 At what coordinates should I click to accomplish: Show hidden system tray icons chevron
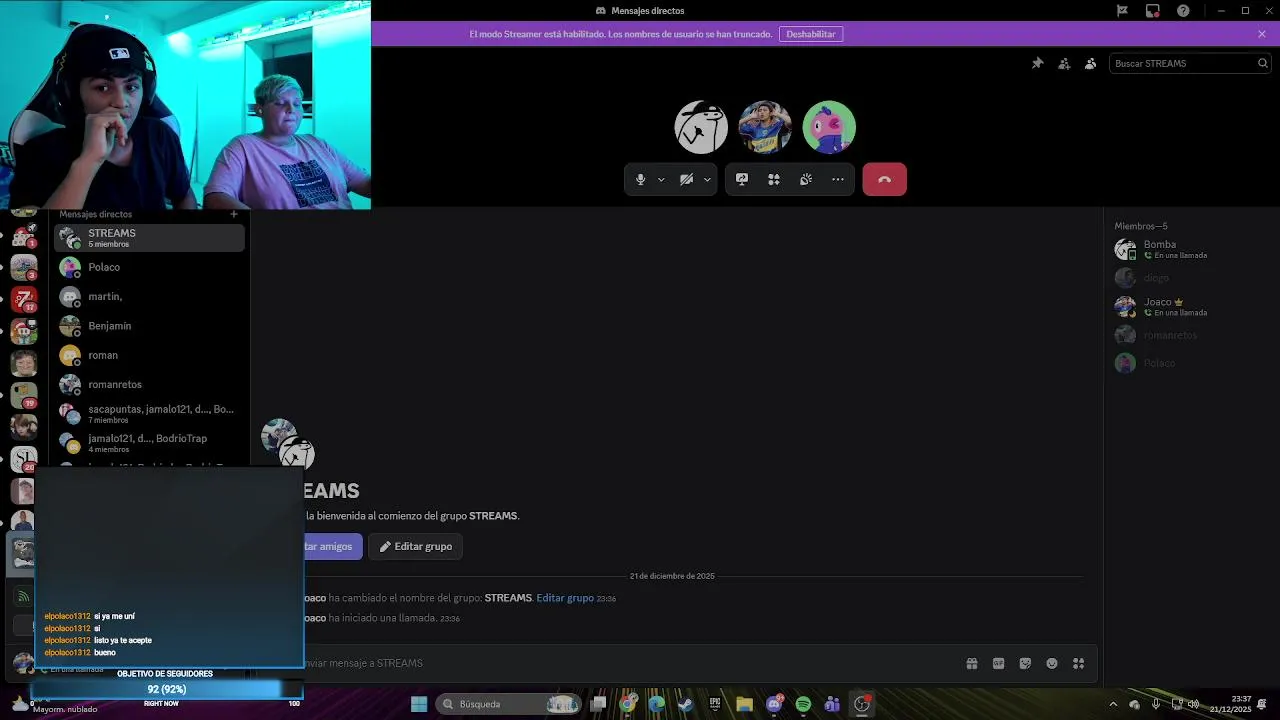[x=1113, y=704]
